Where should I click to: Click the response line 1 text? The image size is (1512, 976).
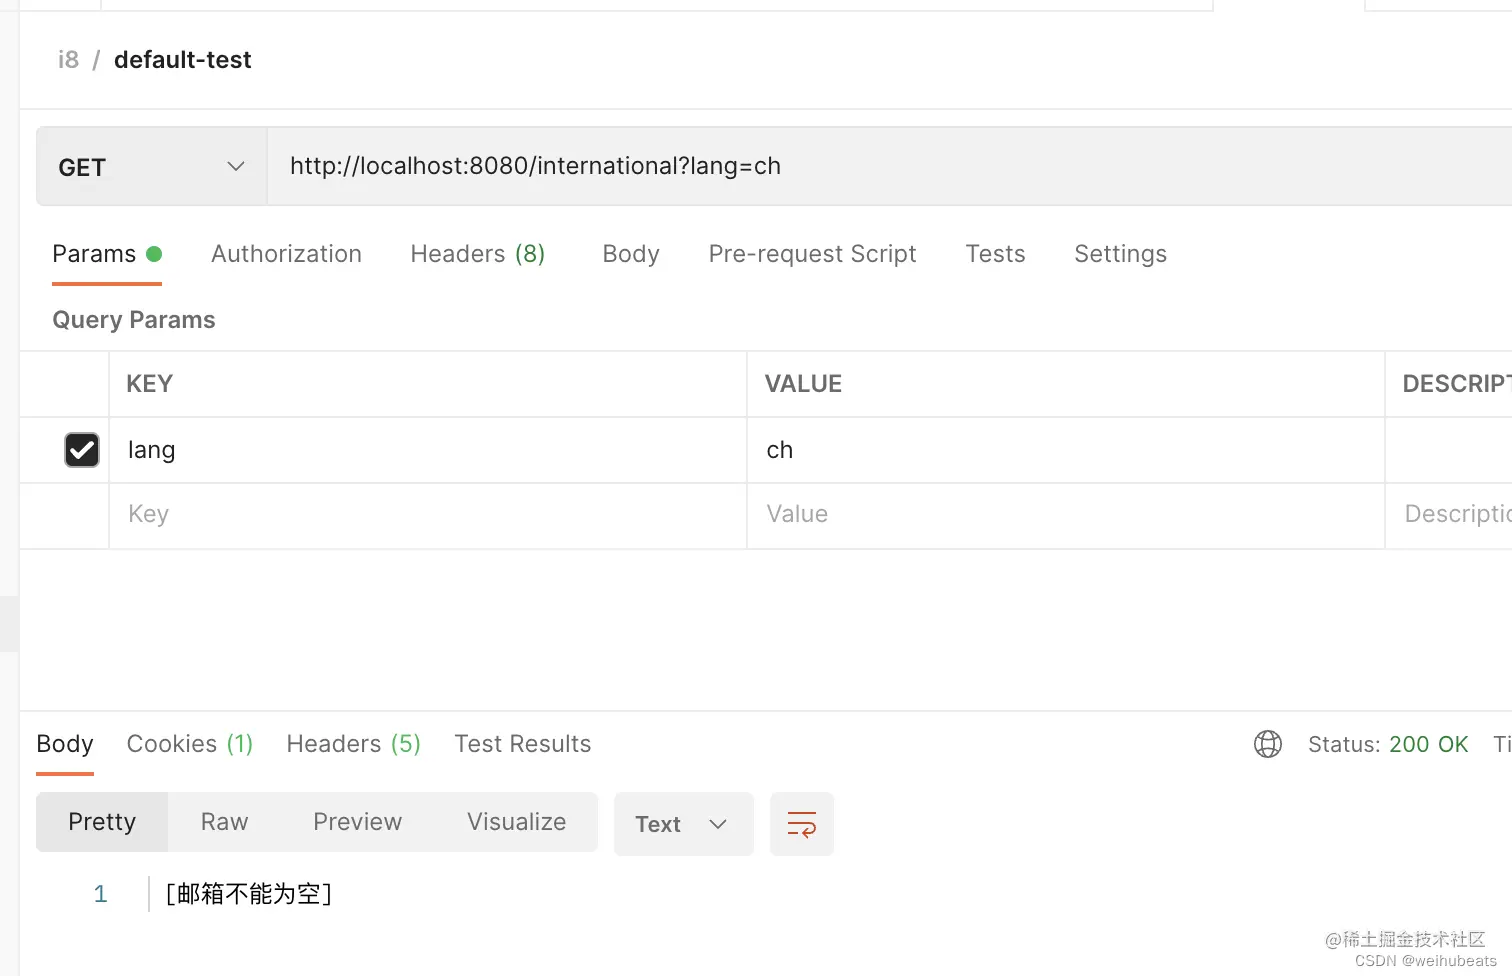click(x=249, y=894)
